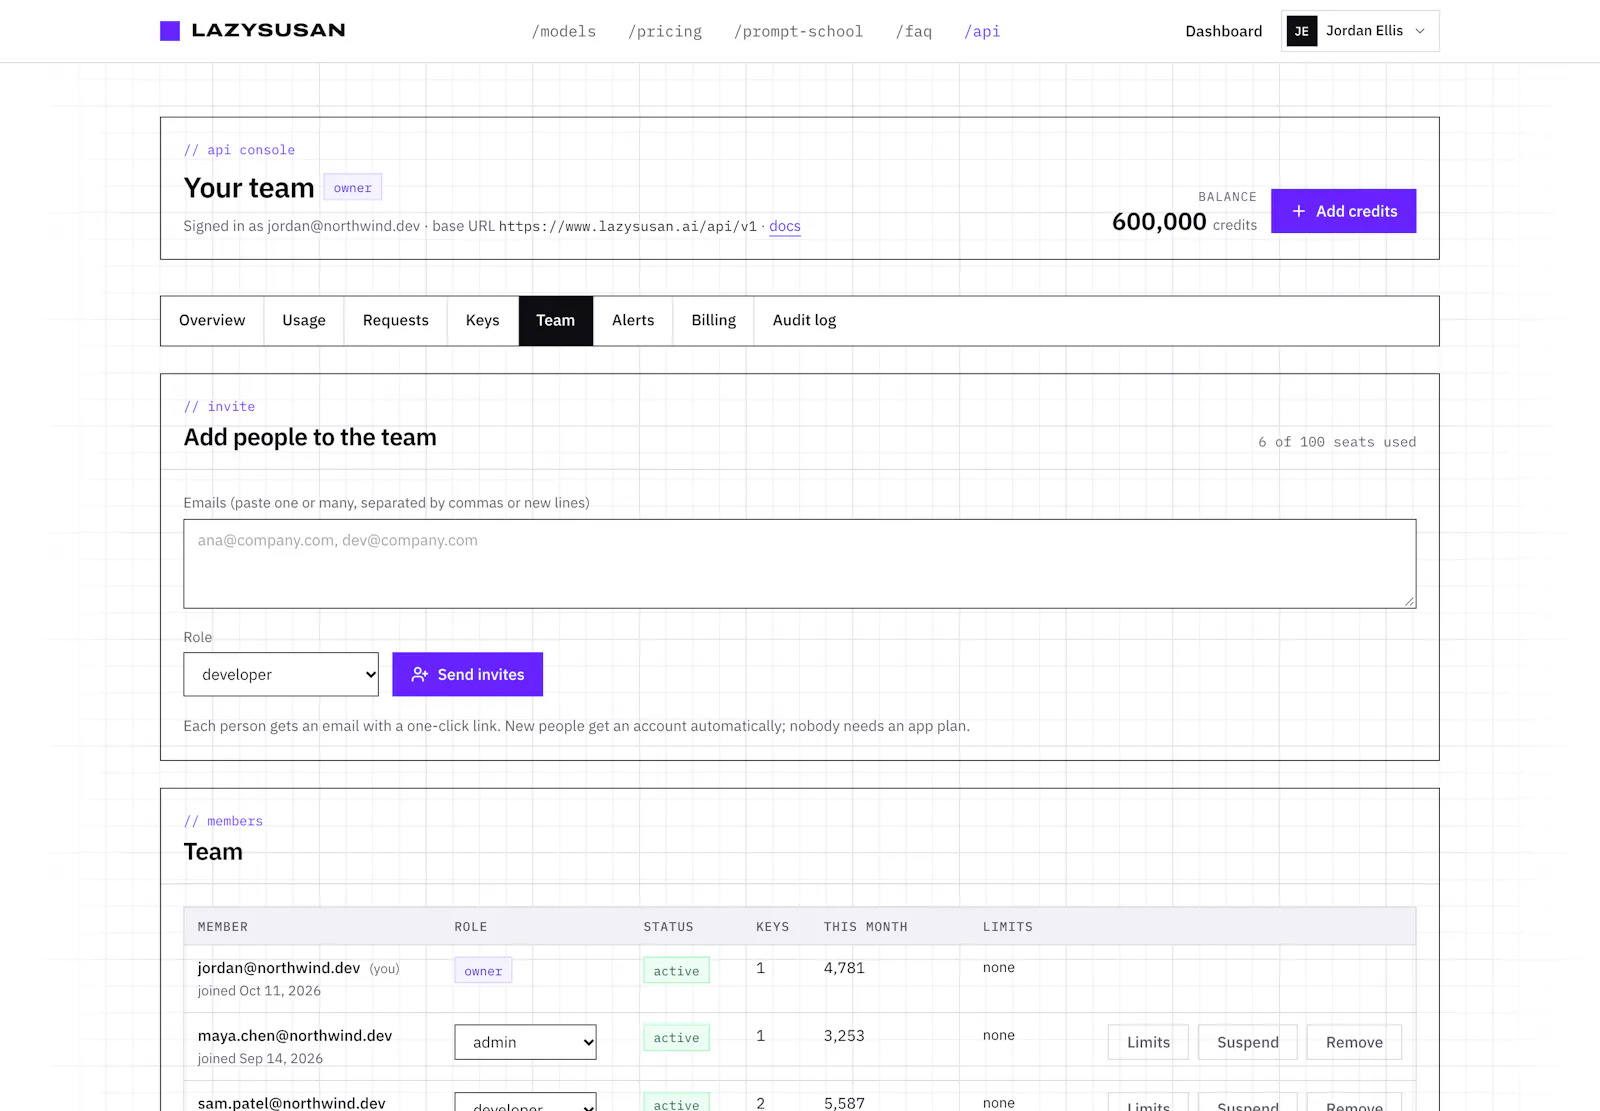Open the docs link beside base URL
The height and width of the screenshot is (1111, 1600).
tap(785, 226)
